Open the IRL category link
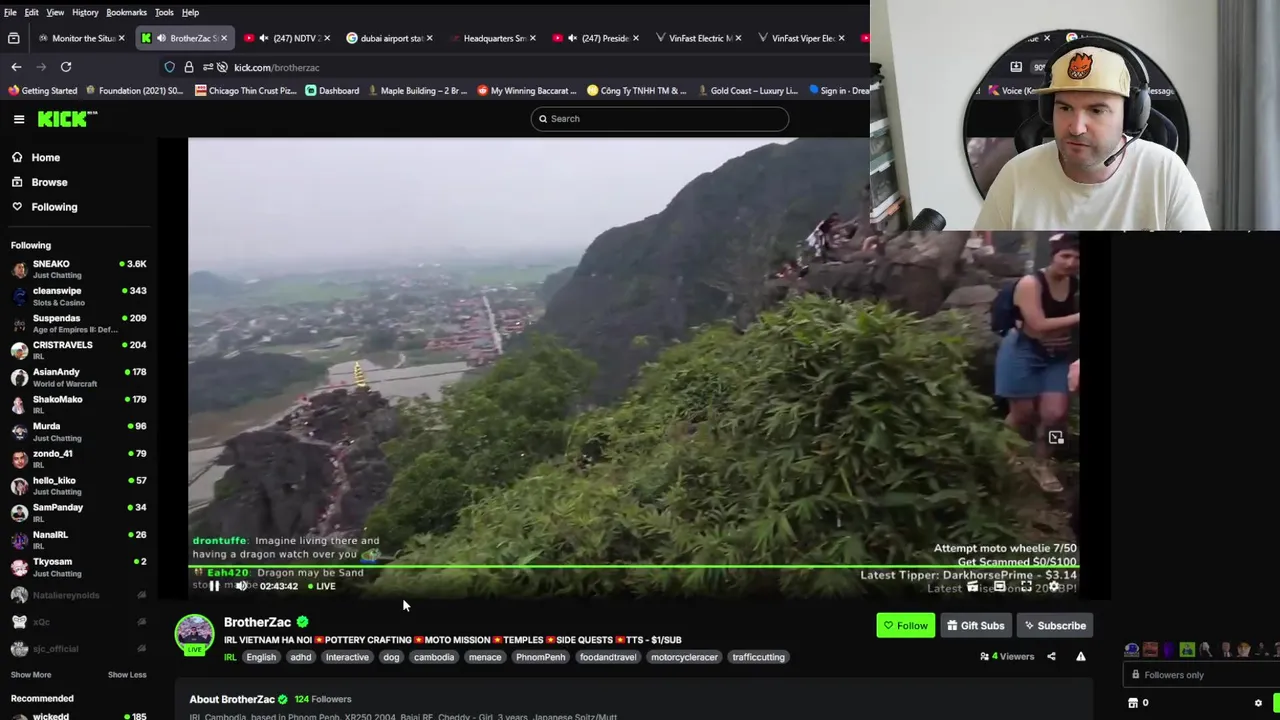Viewport: 1280px width, 720px height. tap(230, 657)
